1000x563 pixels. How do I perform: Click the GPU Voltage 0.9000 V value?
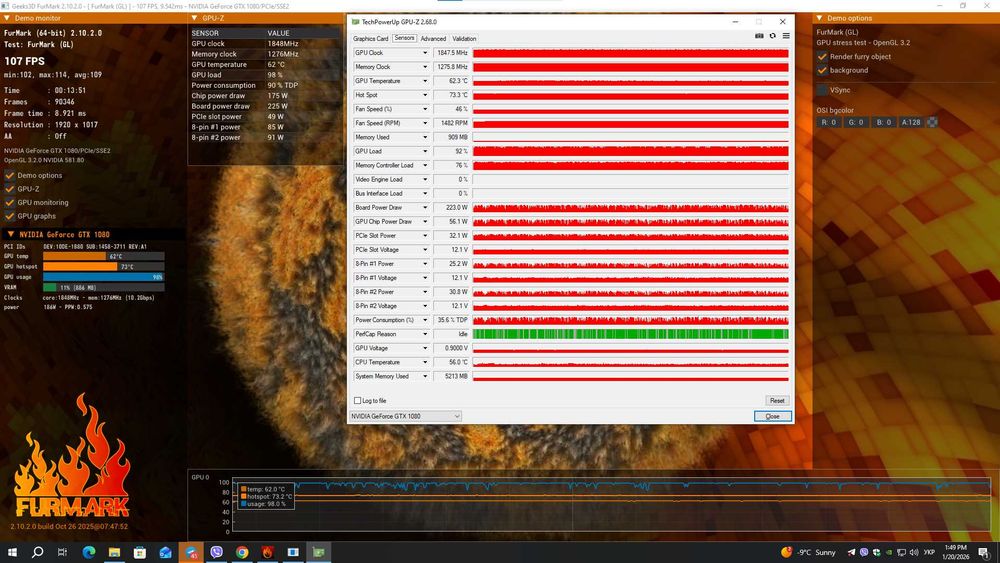click(x=452, y=348)
